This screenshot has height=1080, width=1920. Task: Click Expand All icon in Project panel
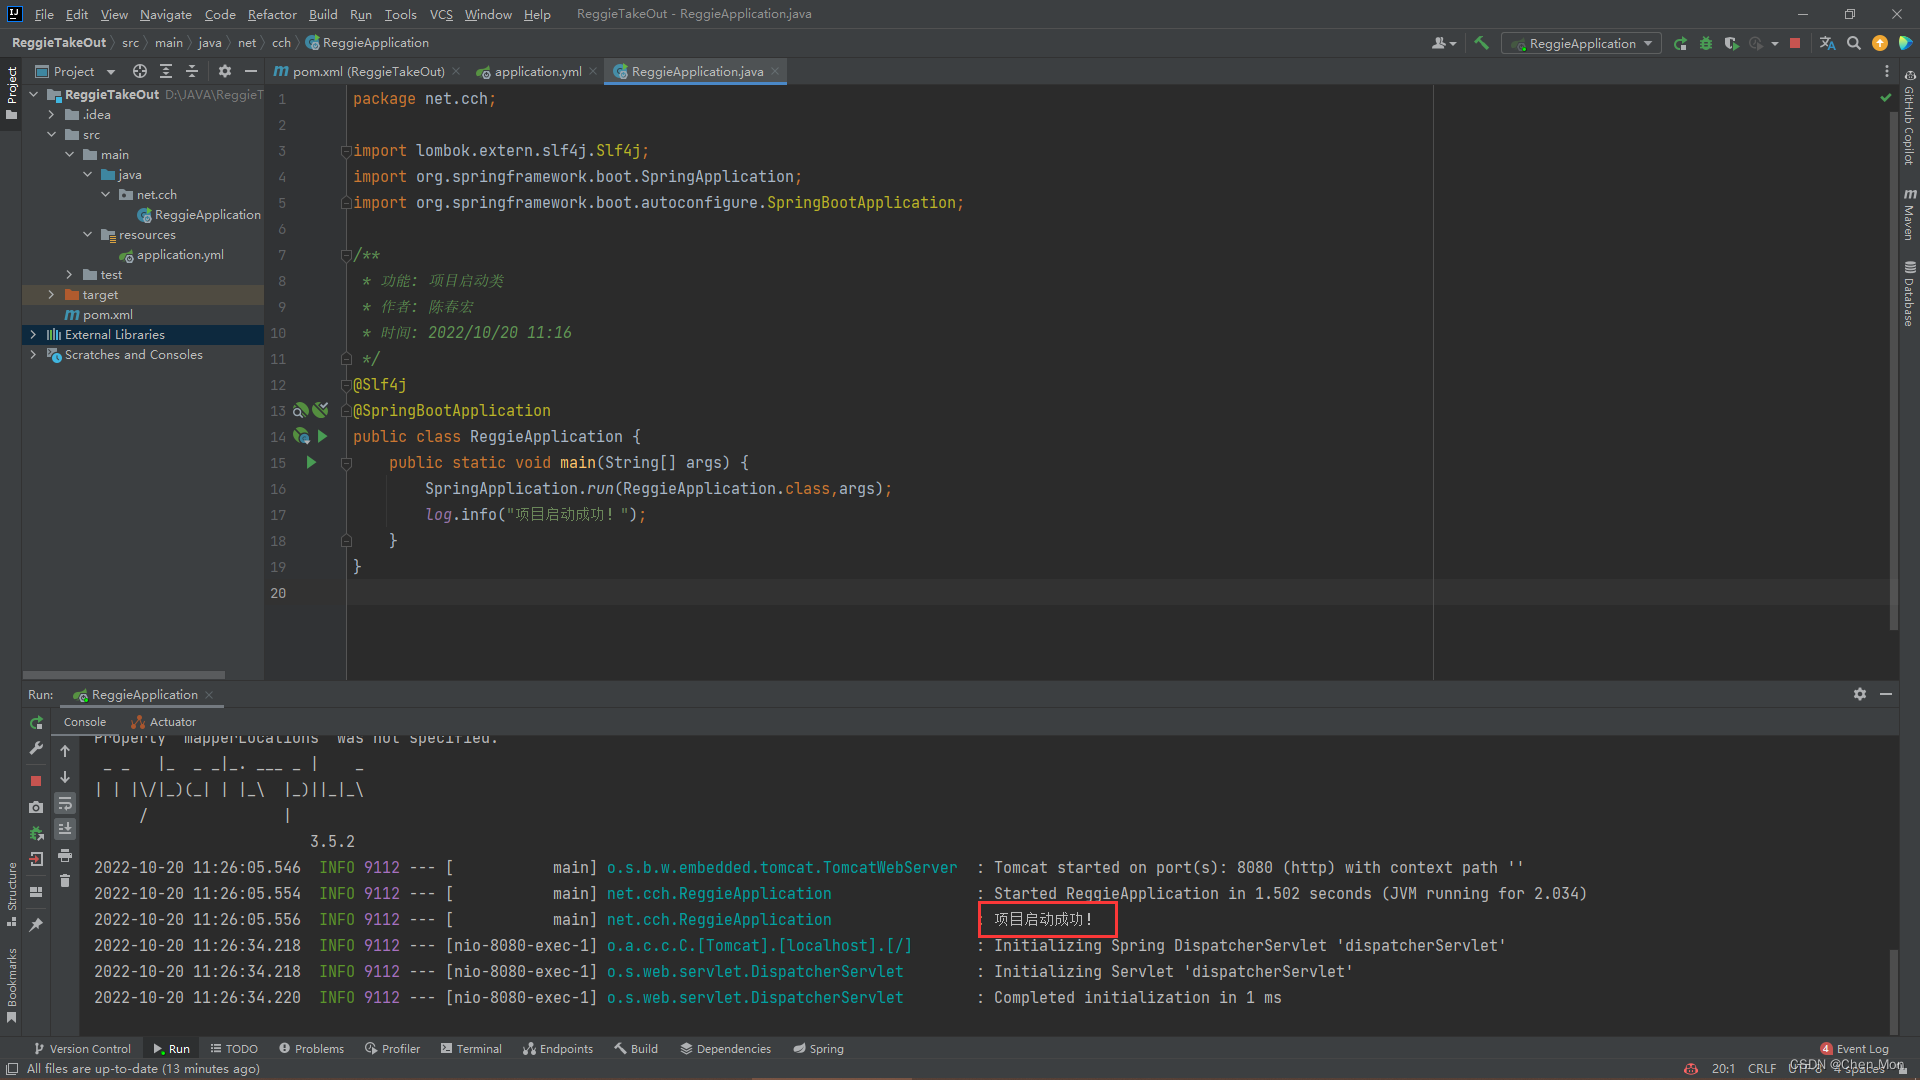[166, 71]
